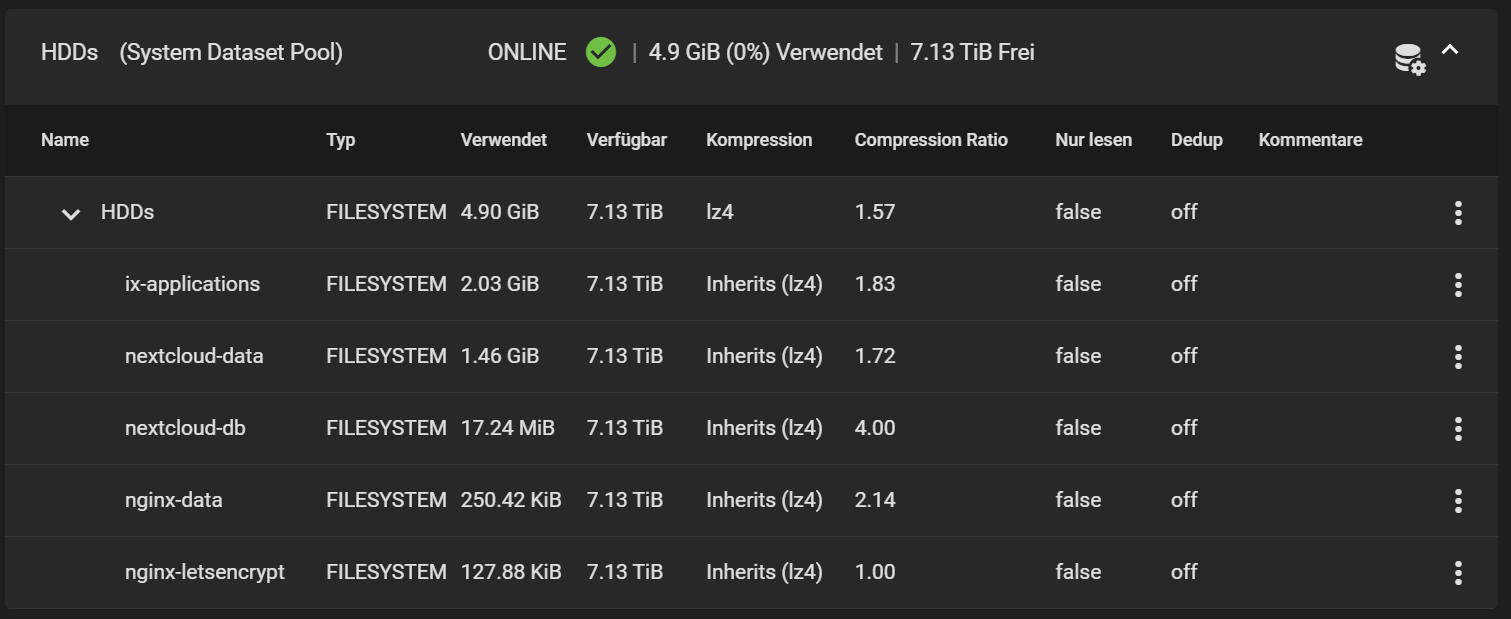
Task: Open three-dot menu for nginx-letsencrypt dataset
Action: pyautogui.click(x=1458, y=572)
